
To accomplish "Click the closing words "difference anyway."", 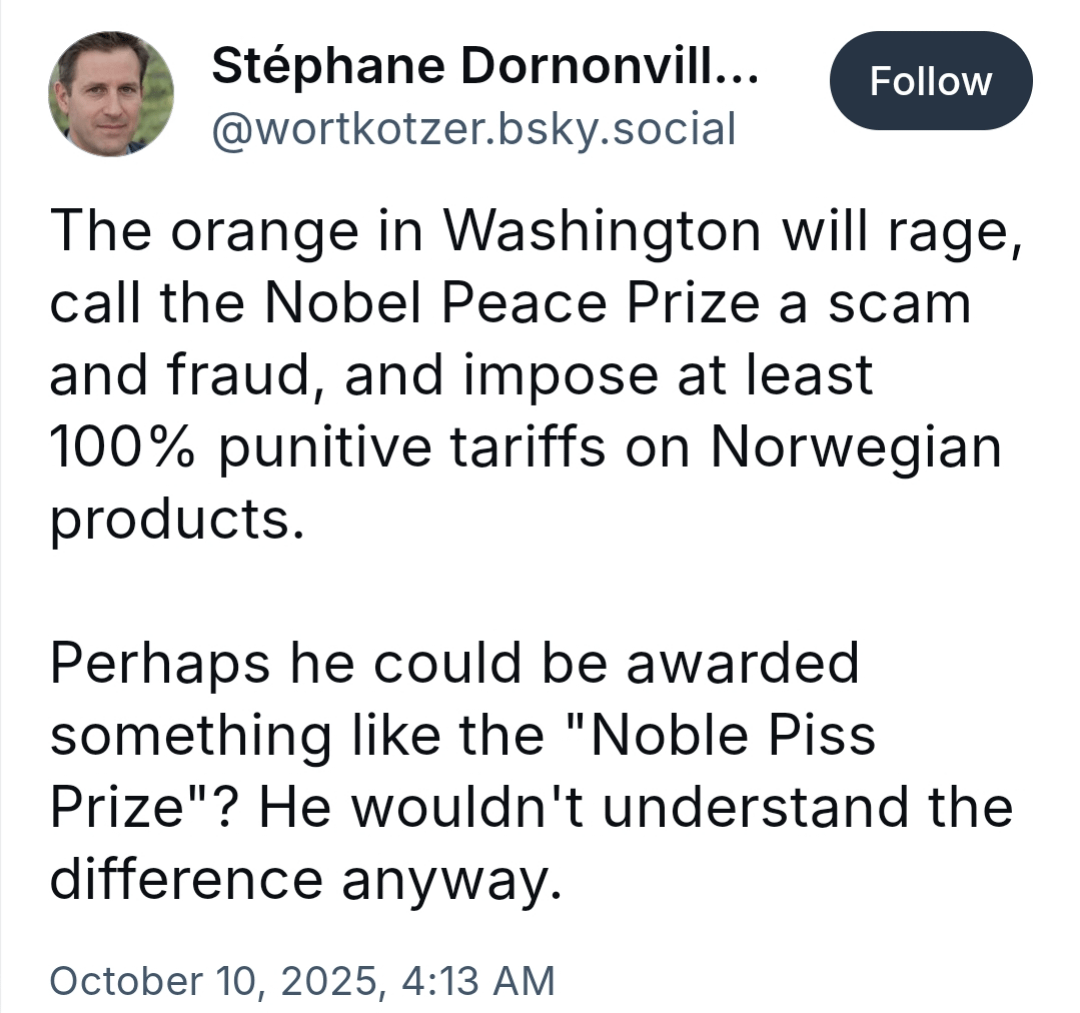I will (301, 879).
